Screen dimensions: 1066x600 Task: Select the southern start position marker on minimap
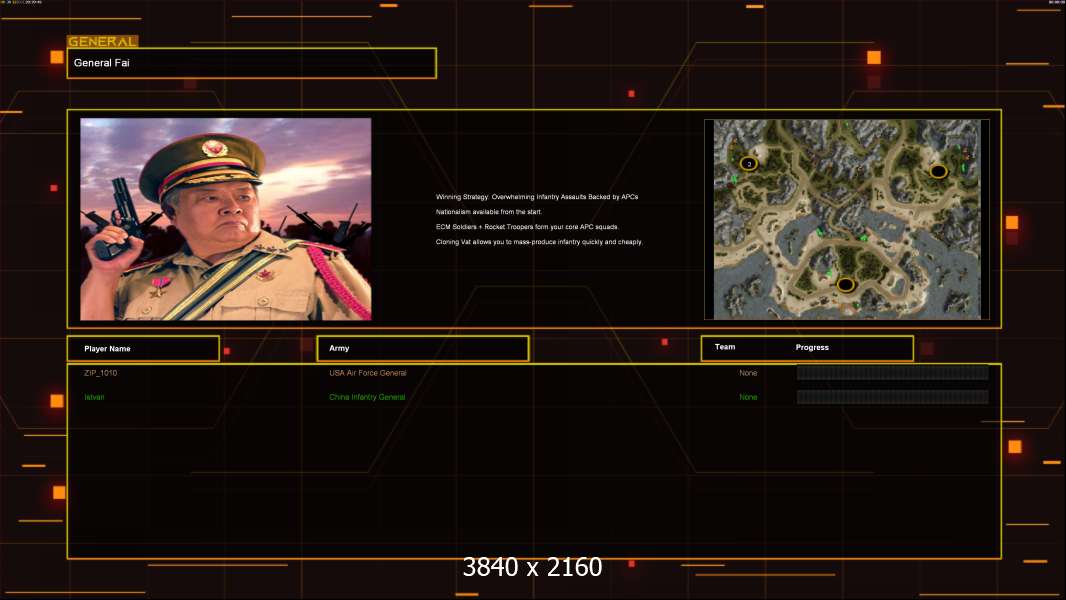(845, 285)
